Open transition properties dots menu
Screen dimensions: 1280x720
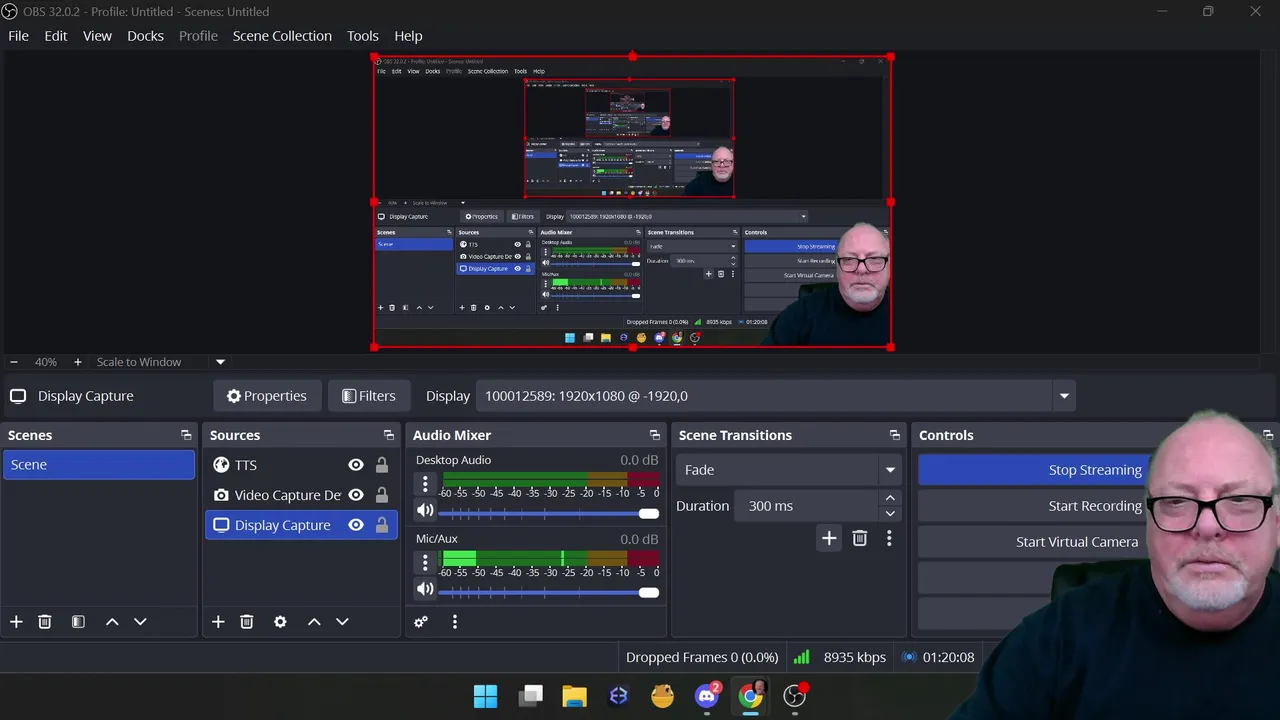pyautogui.click(x=889, y=538)
